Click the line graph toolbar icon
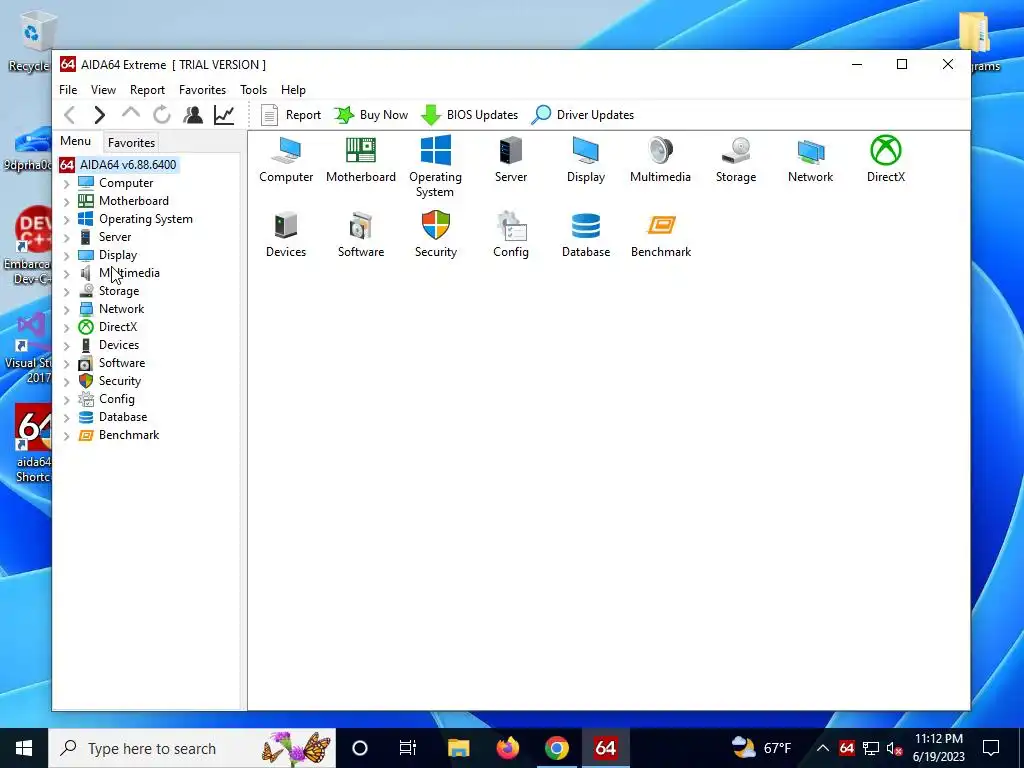1024x768 pixels. coord(224,115)
